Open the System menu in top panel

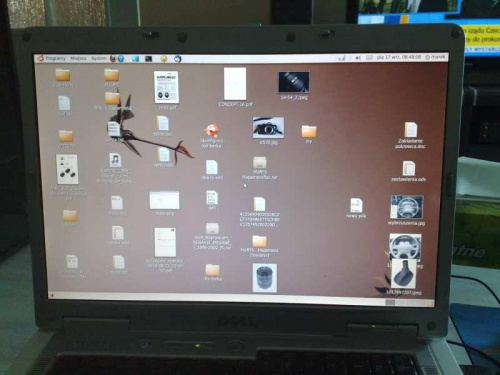(x=99, y=58)
